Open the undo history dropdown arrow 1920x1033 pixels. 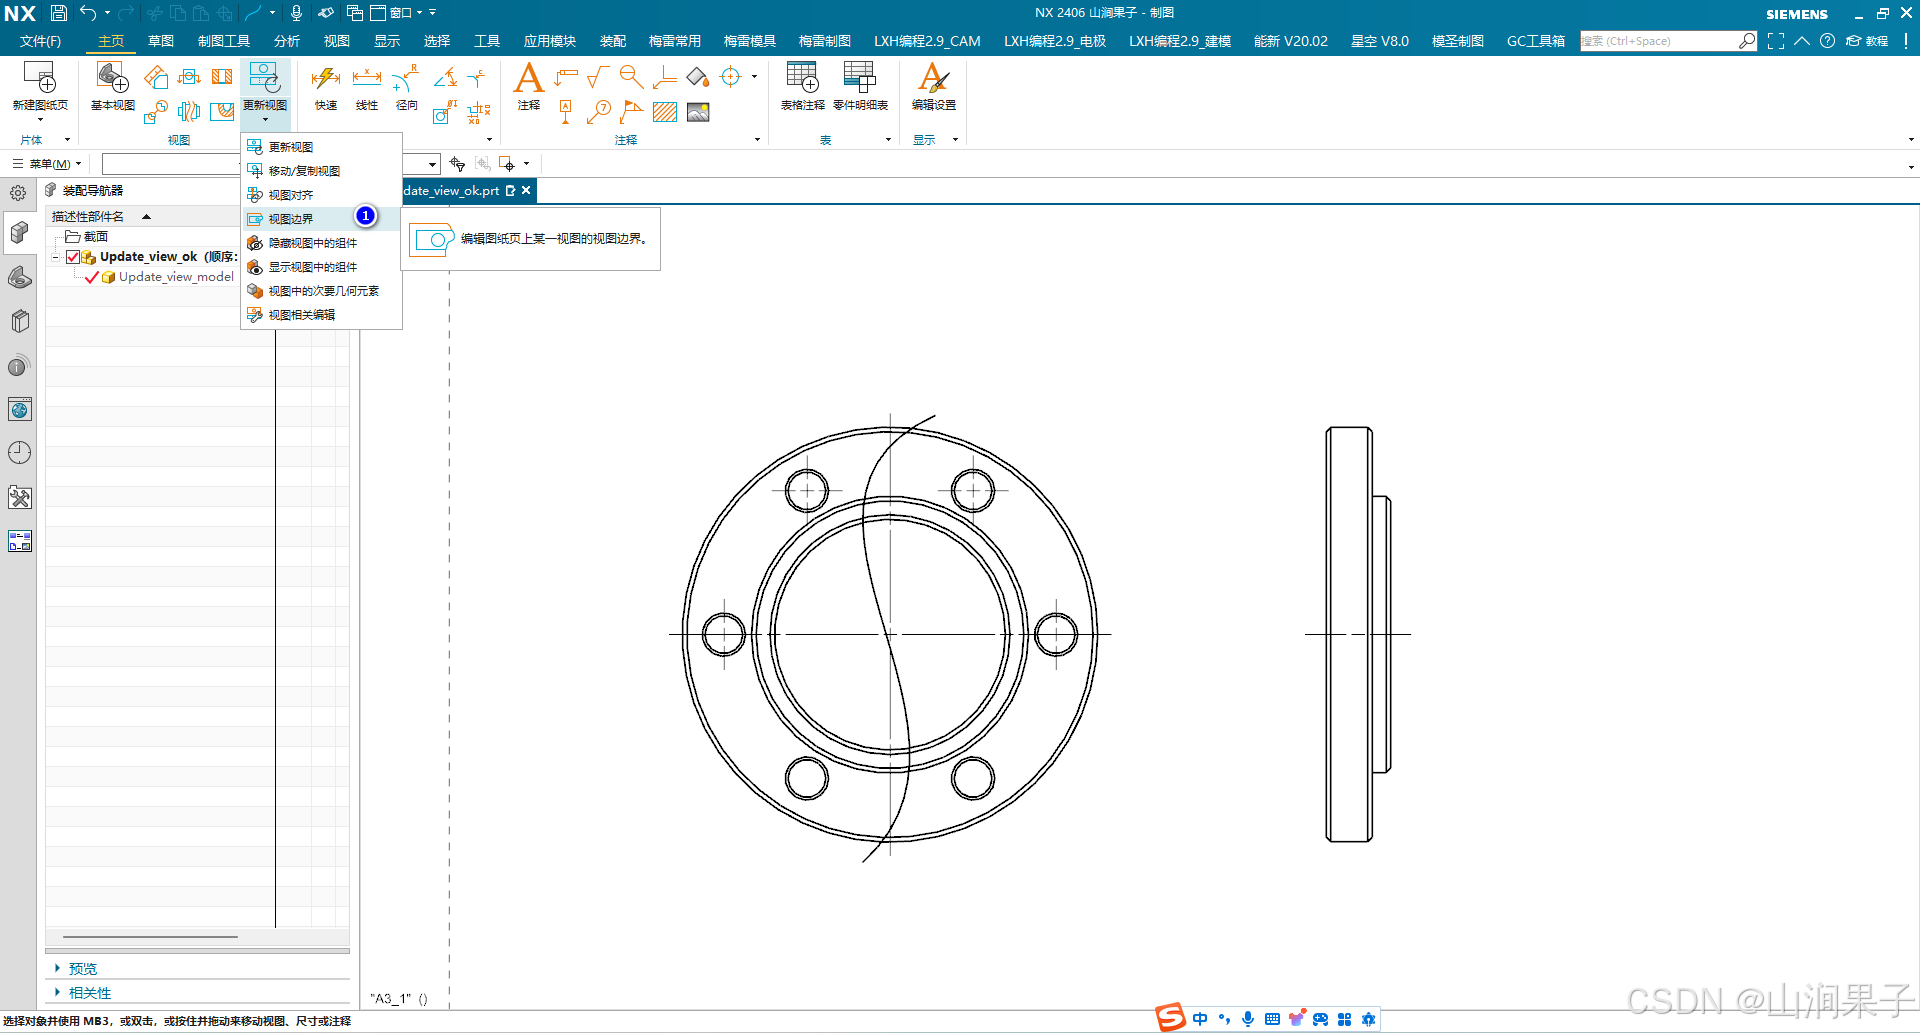(107, 13)
